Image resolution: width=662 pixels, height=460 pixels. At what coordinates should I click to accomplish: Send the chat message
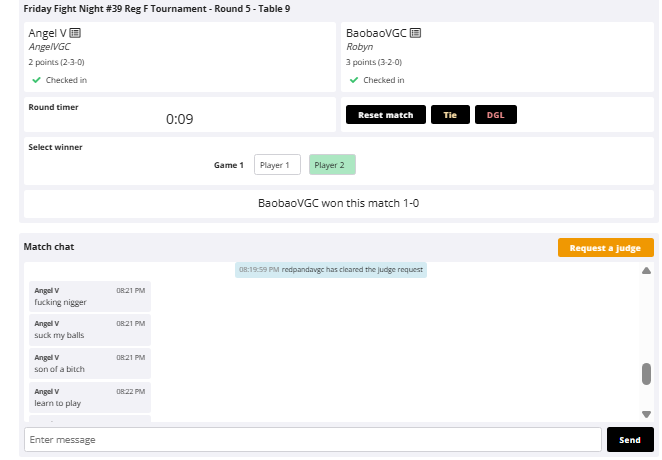point(630,439)
